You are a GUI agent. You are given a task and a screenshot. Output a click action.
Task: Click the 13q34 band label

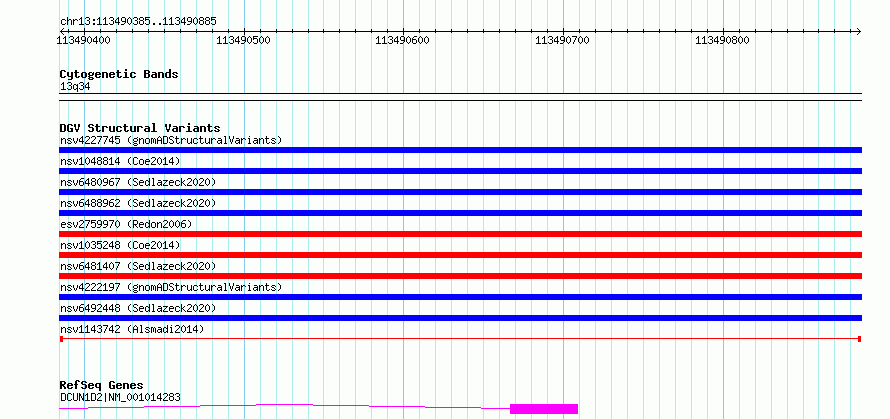click(x=75, y=86)
